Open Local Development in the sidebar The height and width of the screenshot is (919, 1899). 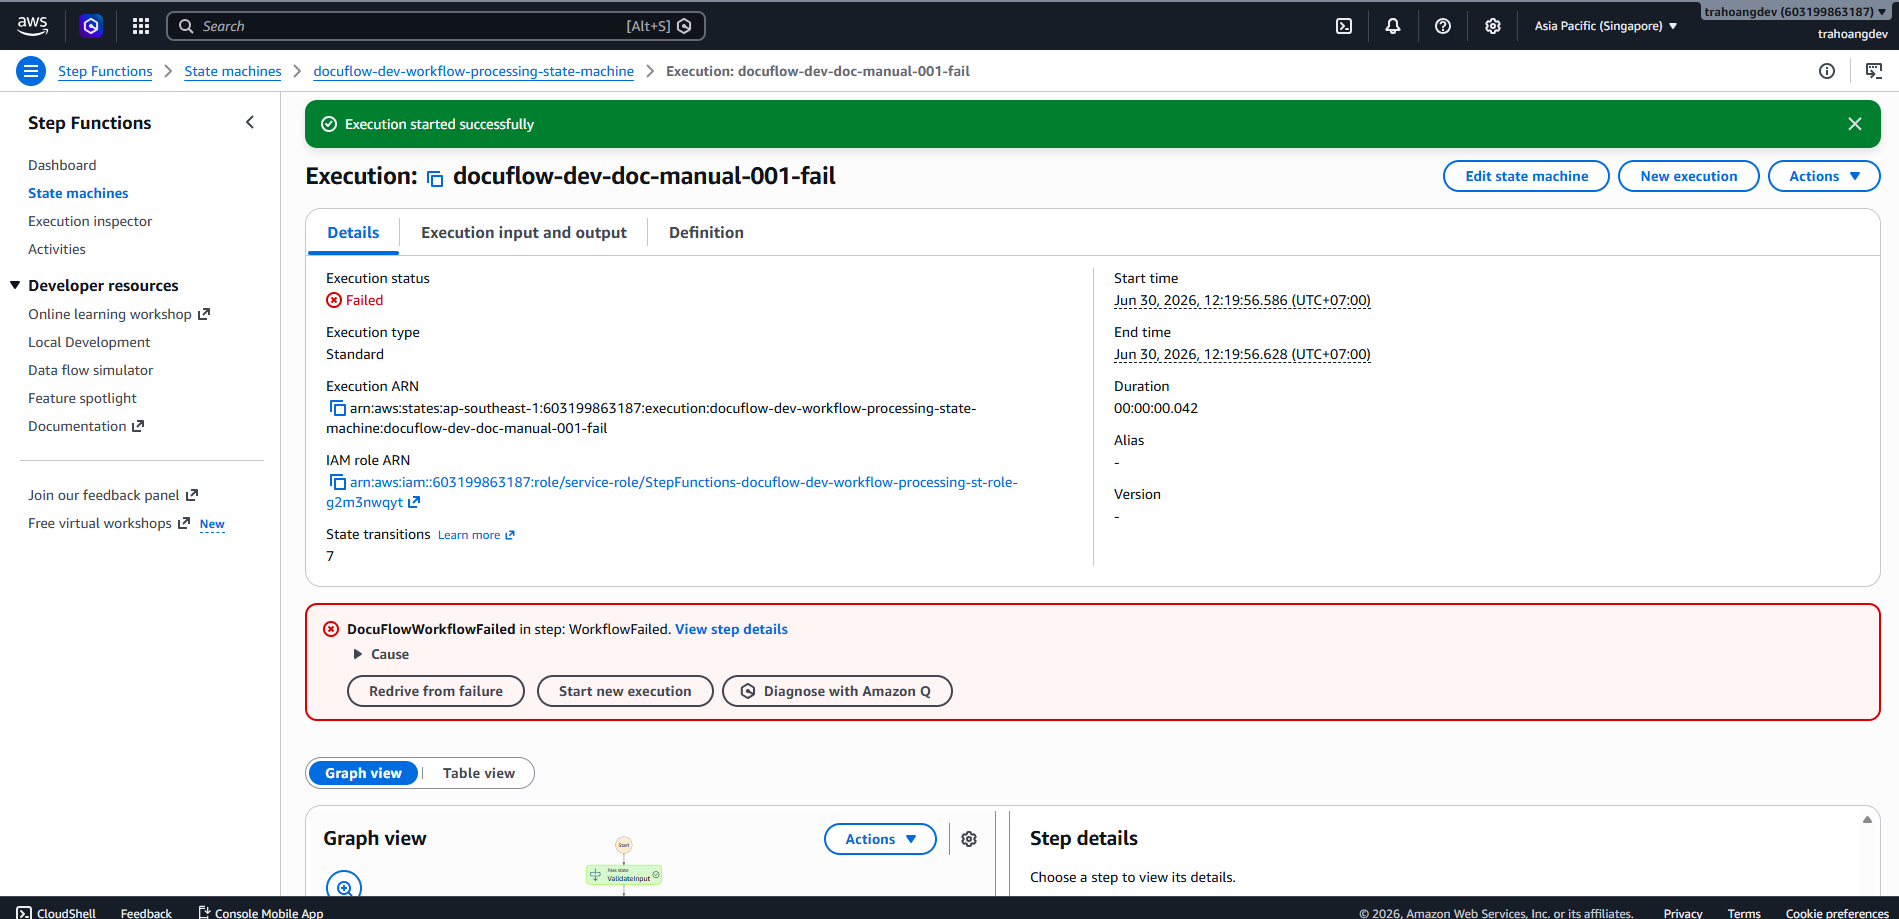(89, 342)
